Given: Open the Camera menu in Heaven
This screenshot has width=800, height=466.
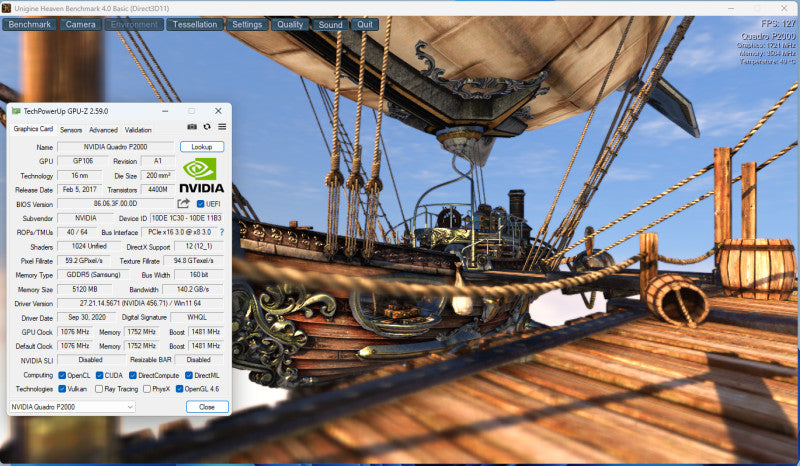Looking at the screenshot, I should point(81,24).
